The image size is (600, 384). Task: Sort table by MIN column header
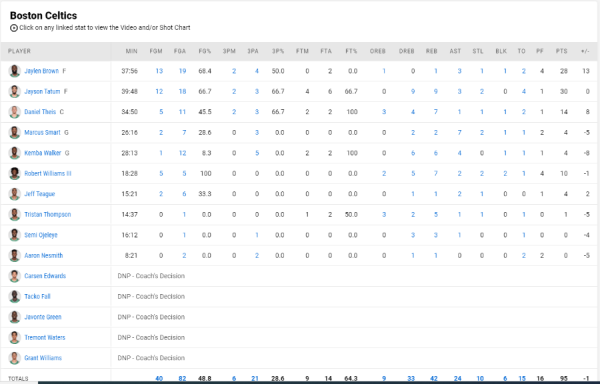click(x=131, y=51)
